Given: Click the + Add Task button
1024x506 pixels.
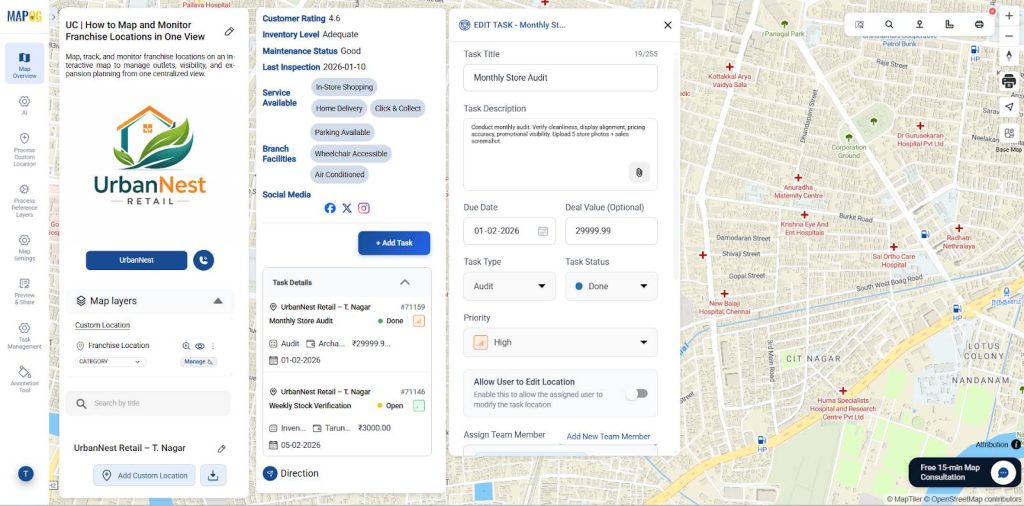Looking at the screenshot, I should [394, 243].
